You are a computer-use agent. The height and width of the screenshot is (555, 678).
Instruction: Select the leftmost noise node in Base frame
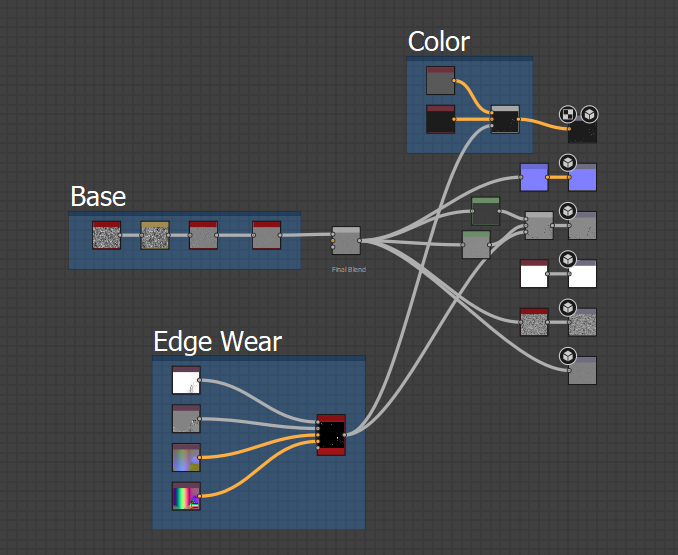coord(106,235)
